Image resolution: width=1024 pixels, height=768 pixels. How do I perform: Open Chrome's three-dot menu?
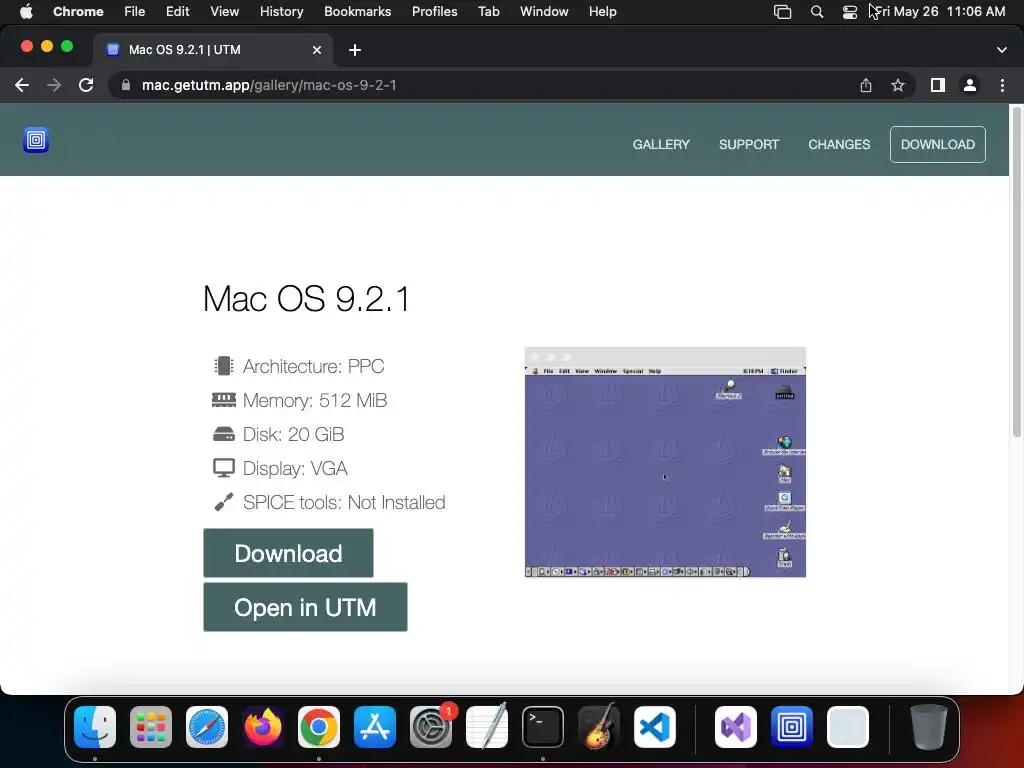tap(1002, 85)
